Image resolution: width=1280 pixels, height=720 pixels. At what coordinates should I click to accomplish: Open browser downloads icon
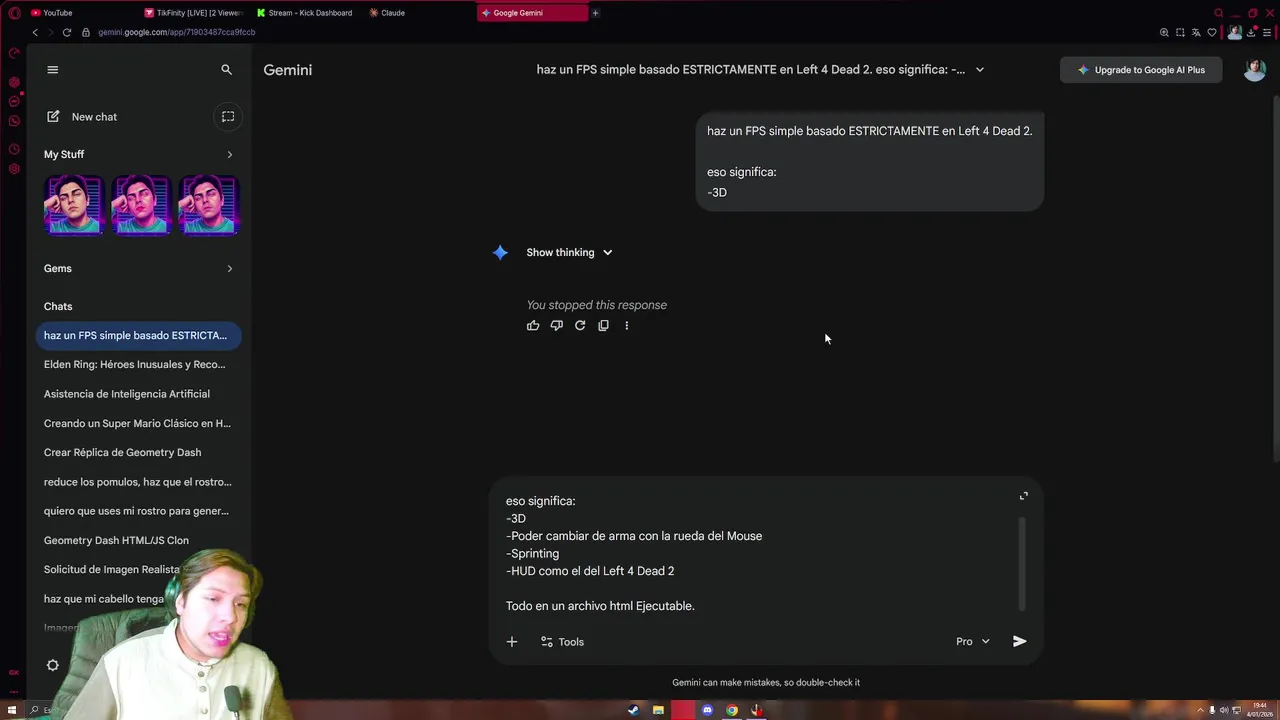point(1249,32)
